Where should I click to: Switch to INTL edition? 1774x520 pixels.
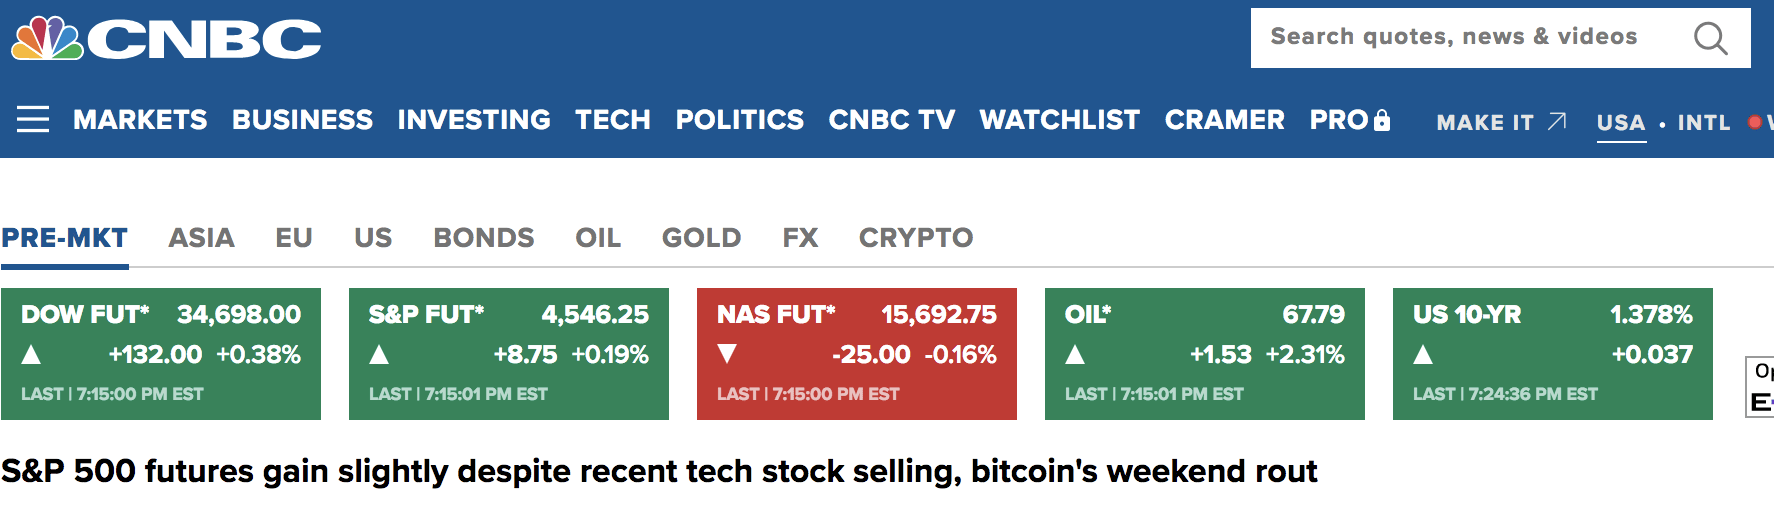1704,122
